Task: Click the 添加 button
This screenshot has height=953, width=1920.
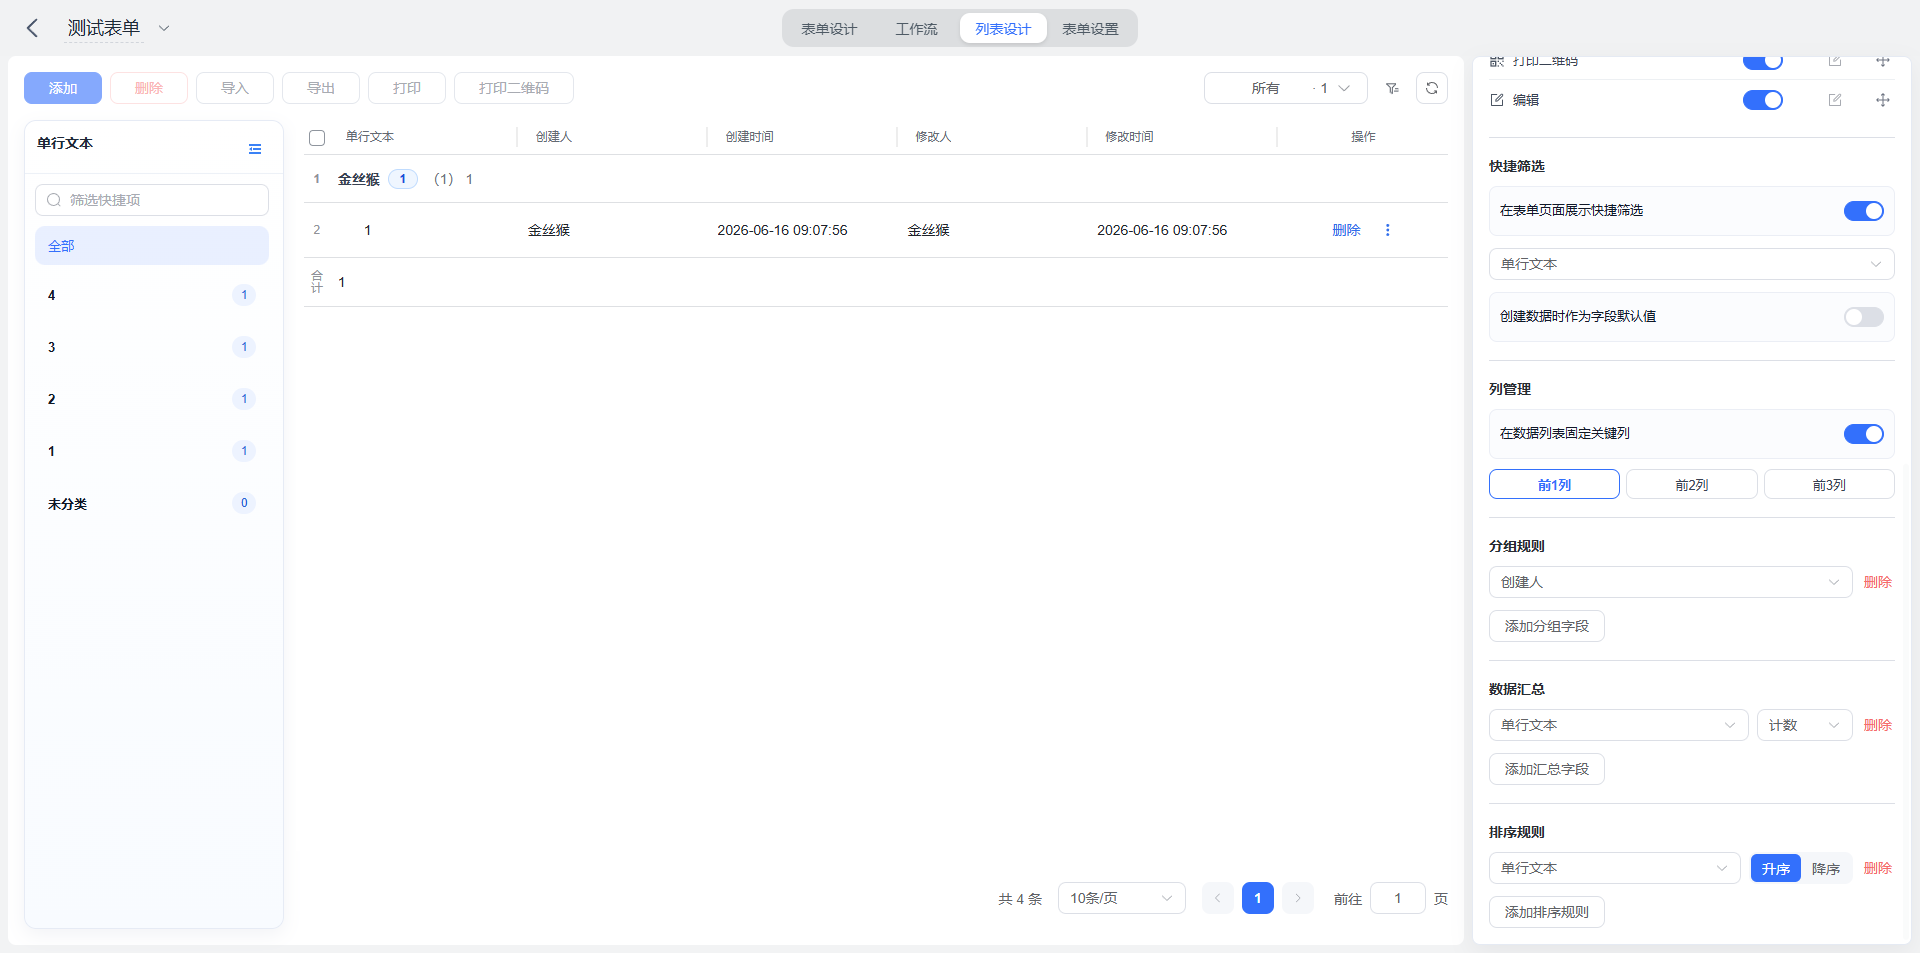Action: coord(63,88)
